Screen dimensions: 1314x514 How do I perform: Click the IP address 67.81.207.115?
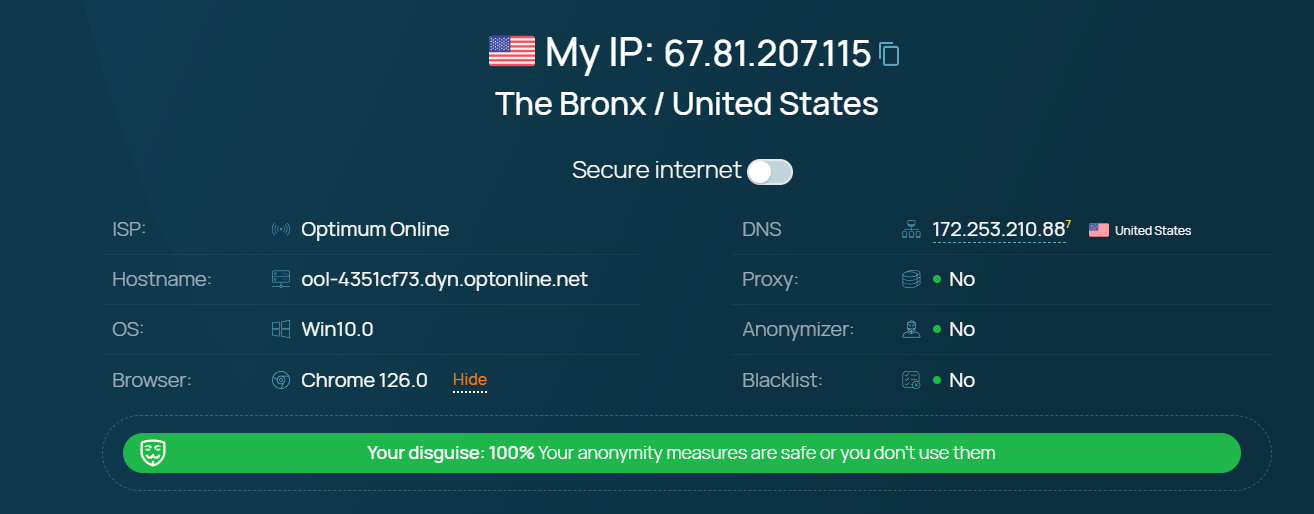[x=767, y=53]
